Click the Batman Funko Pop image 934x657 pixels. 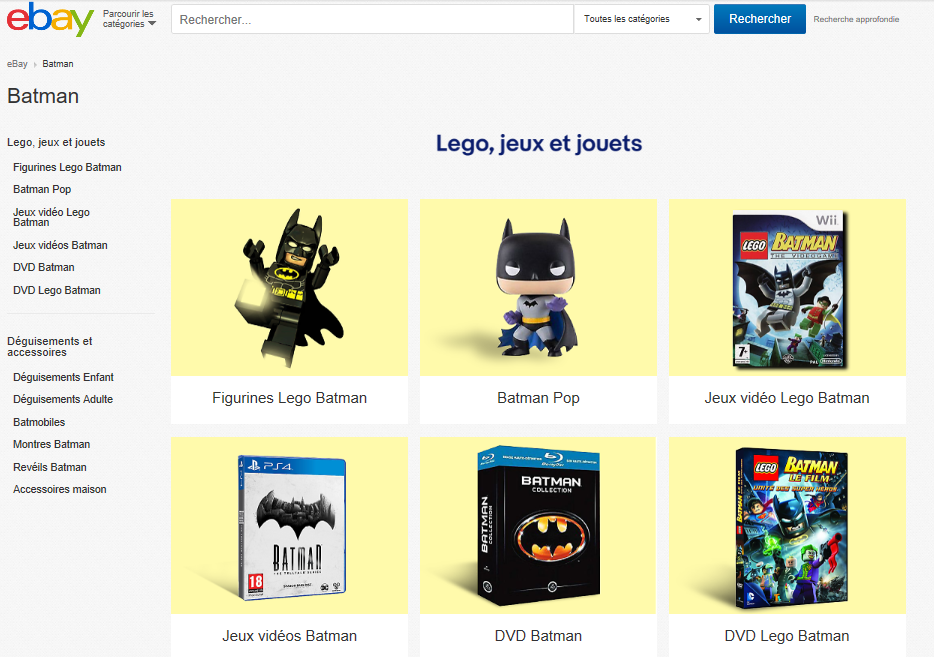click(538, 288)
